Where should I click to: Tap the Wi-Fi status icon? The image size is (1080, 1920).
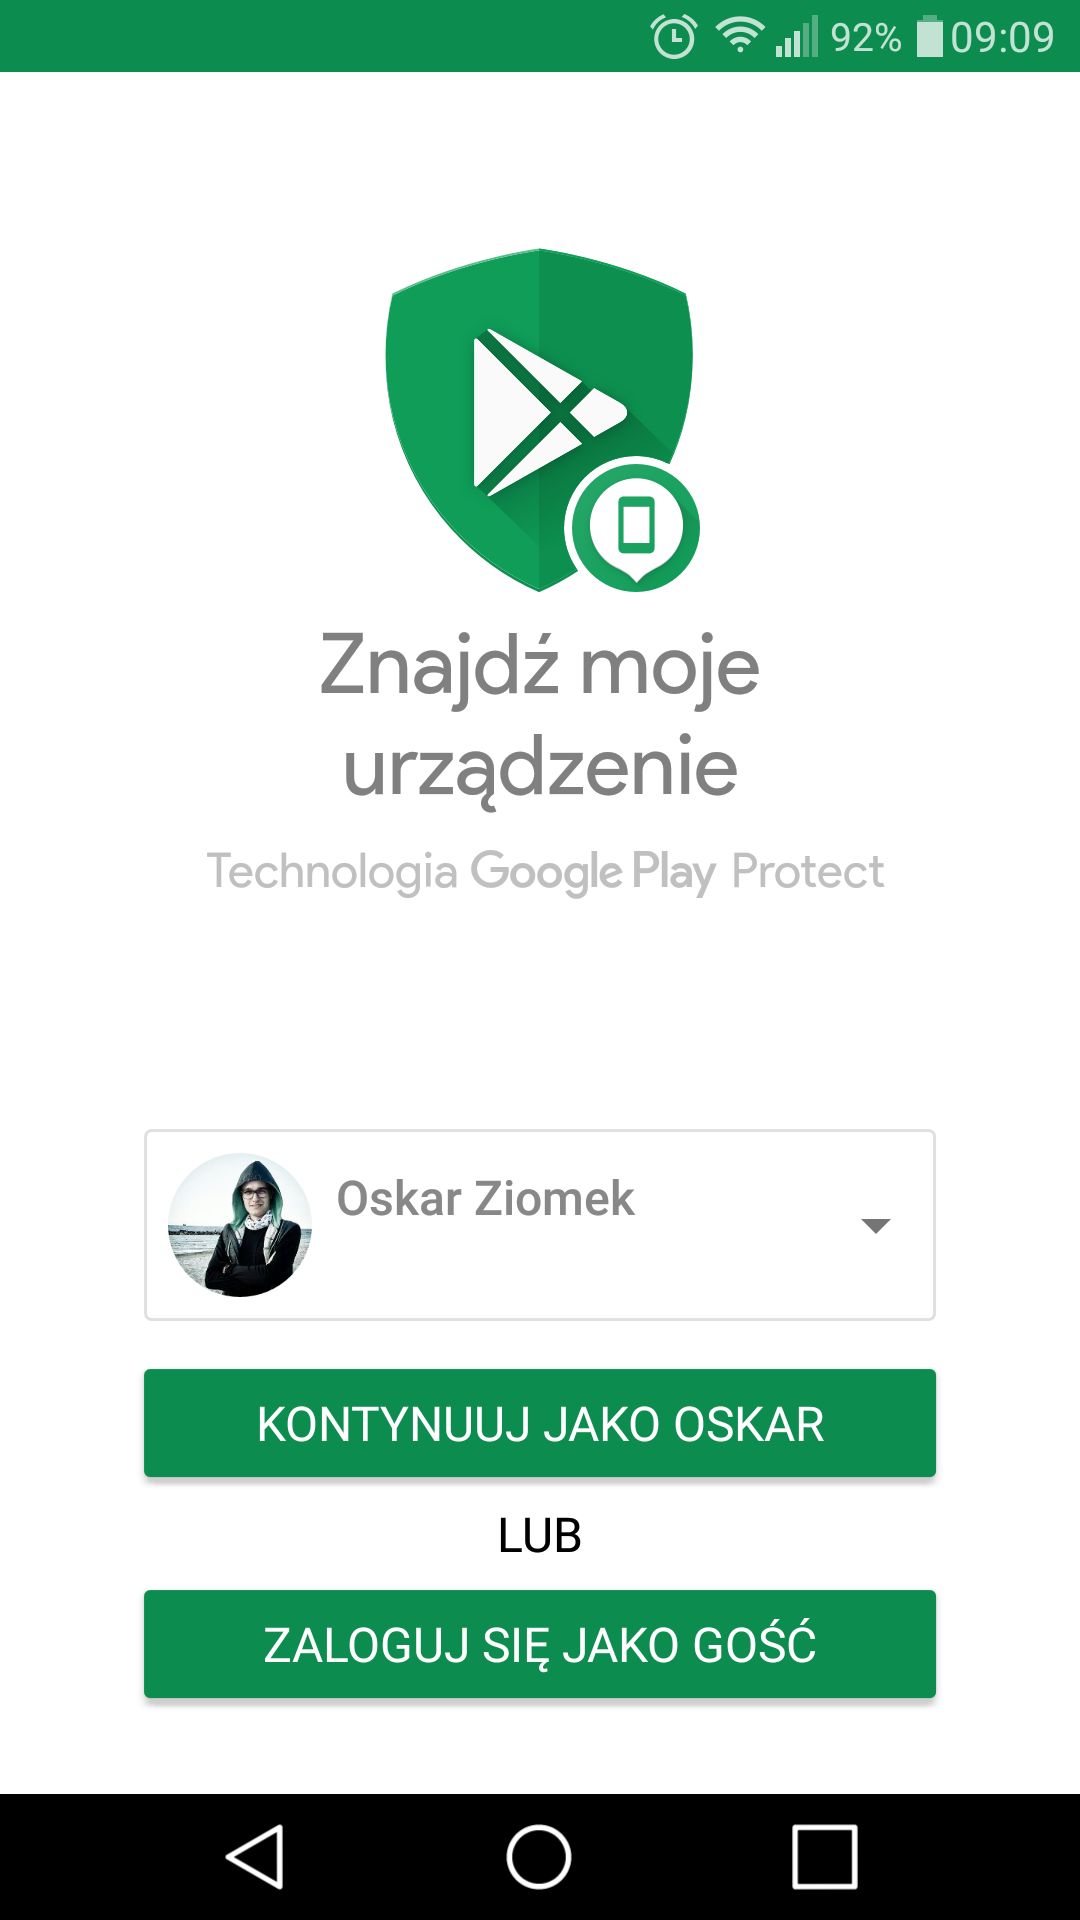click(x=740, y=37)
